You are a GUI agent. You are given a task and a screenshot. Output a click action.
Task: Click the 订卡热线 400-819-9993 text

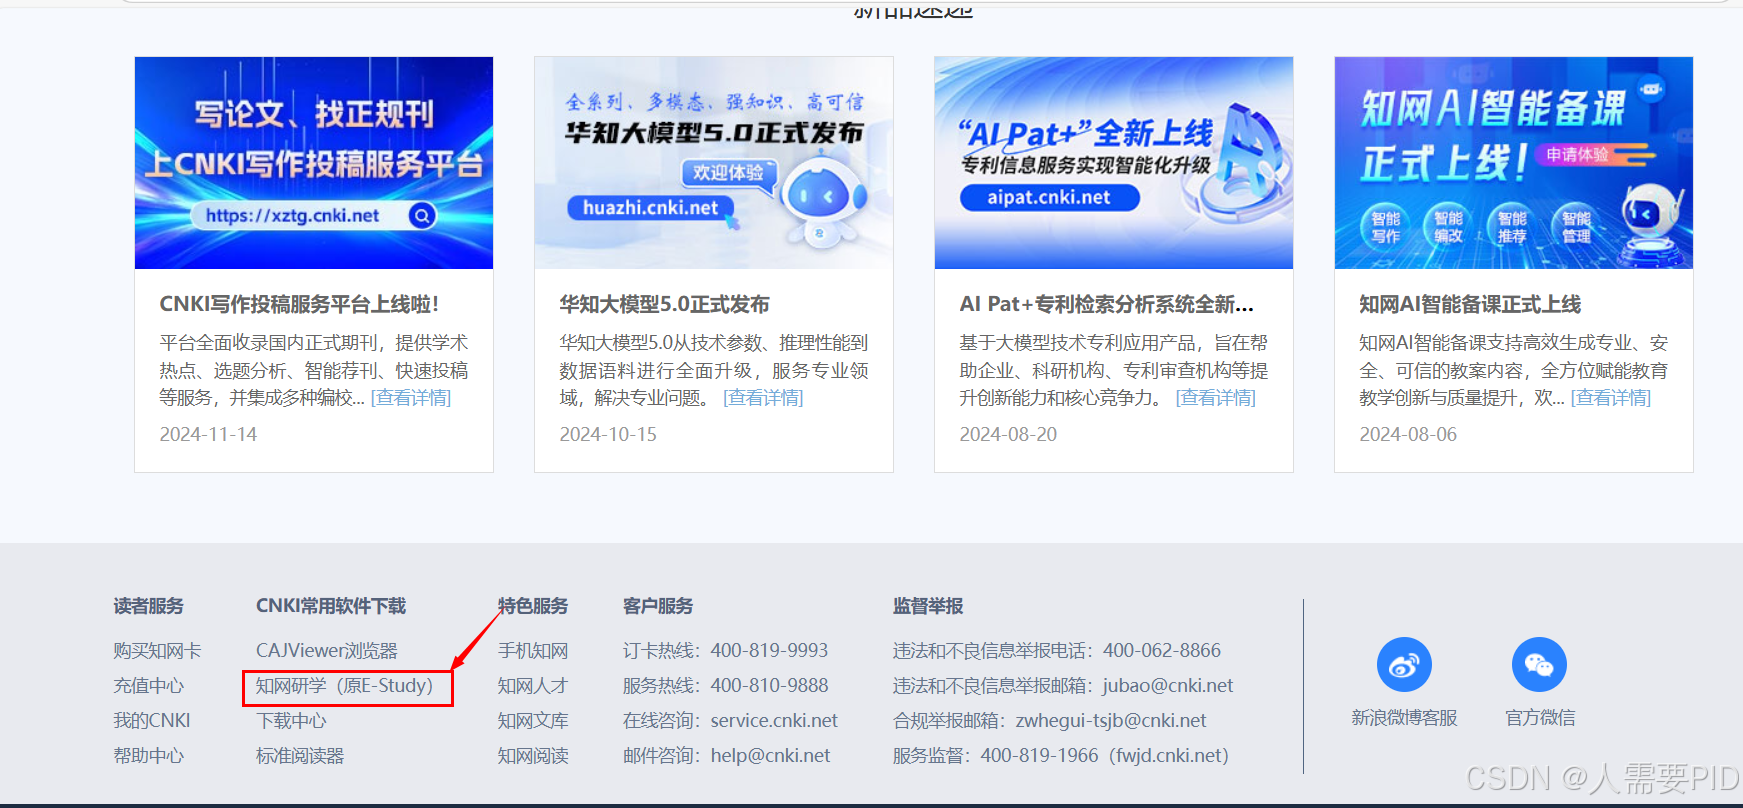(x=726, y=651)
